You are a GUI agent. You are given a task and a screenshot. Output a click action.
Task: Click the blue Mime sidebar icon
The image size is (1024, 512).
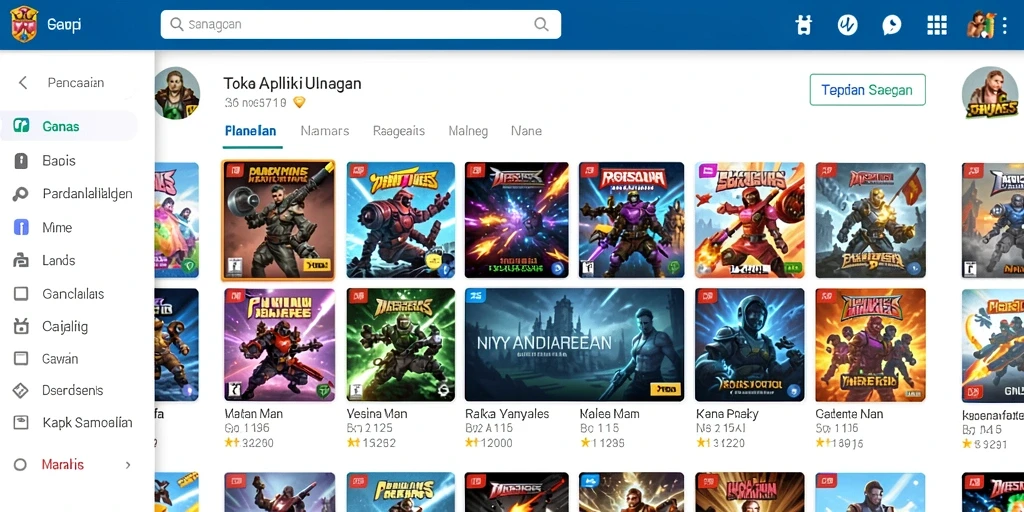point(21,227)
